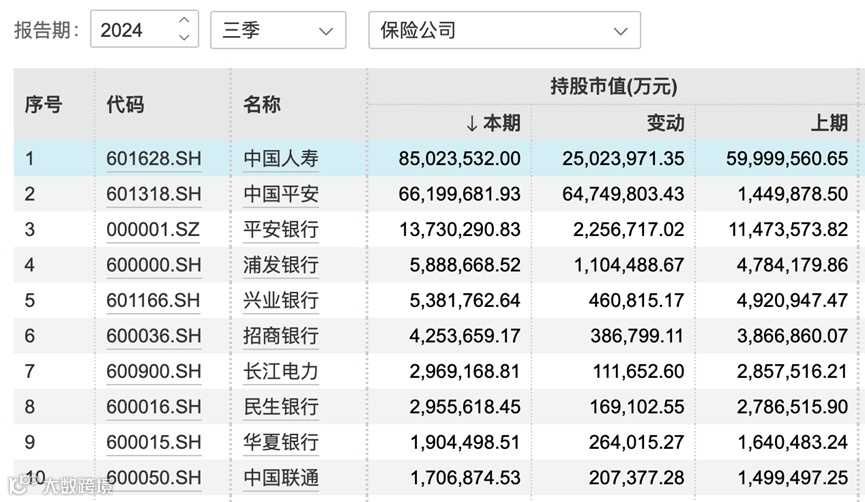The width and height of the screenshot is (865, 502).
Task: Select value 2,969,168.81 for 长江电力
Action: (465, 371)
